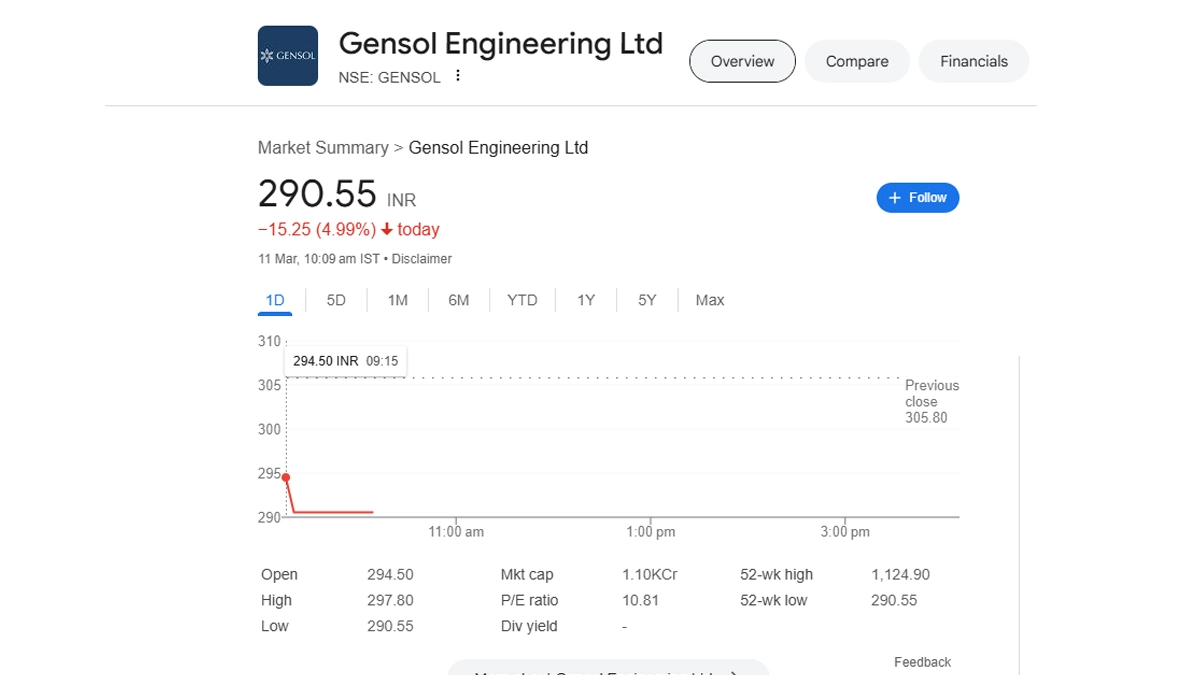Switch chart to 1Y range
The image size is (1200, 675).
(586, 300)
